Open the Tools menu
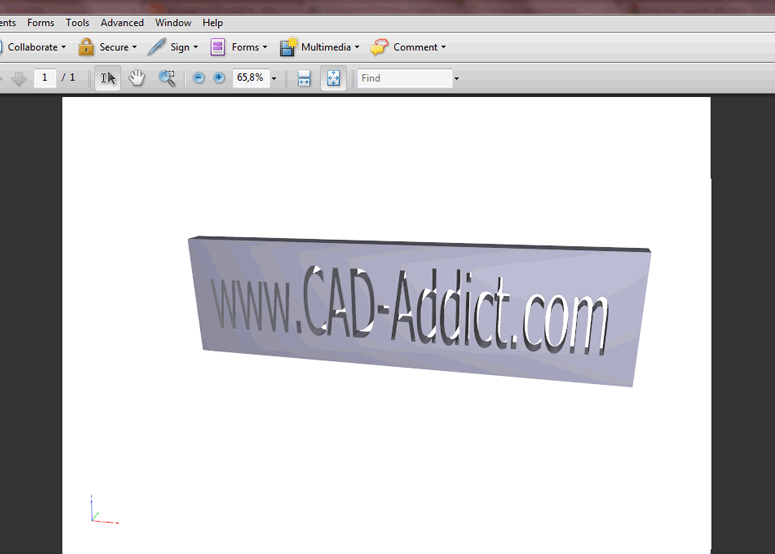Image resolution: width=775 pixels, height=554 pixels. pyautogui.click(x=78, y=23)
